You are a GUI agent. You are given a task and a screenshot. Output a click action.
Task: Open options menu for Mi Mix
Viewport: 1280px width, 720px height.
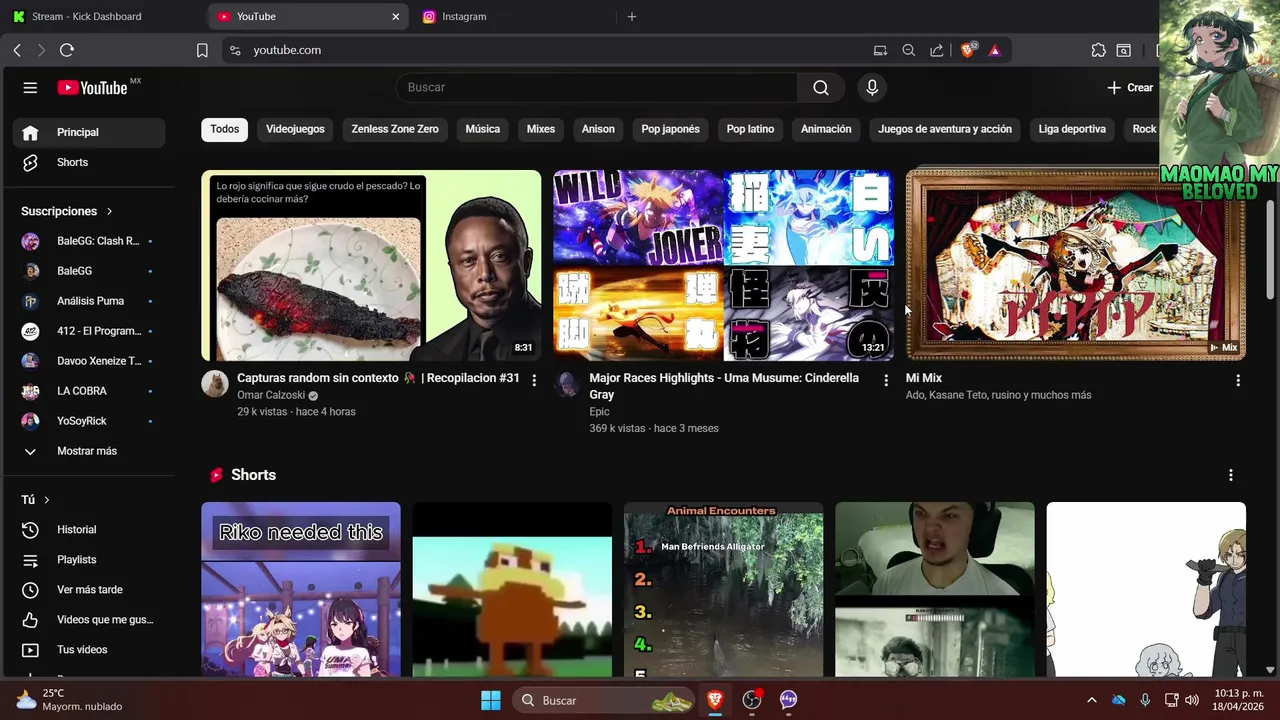[1238, 380]
